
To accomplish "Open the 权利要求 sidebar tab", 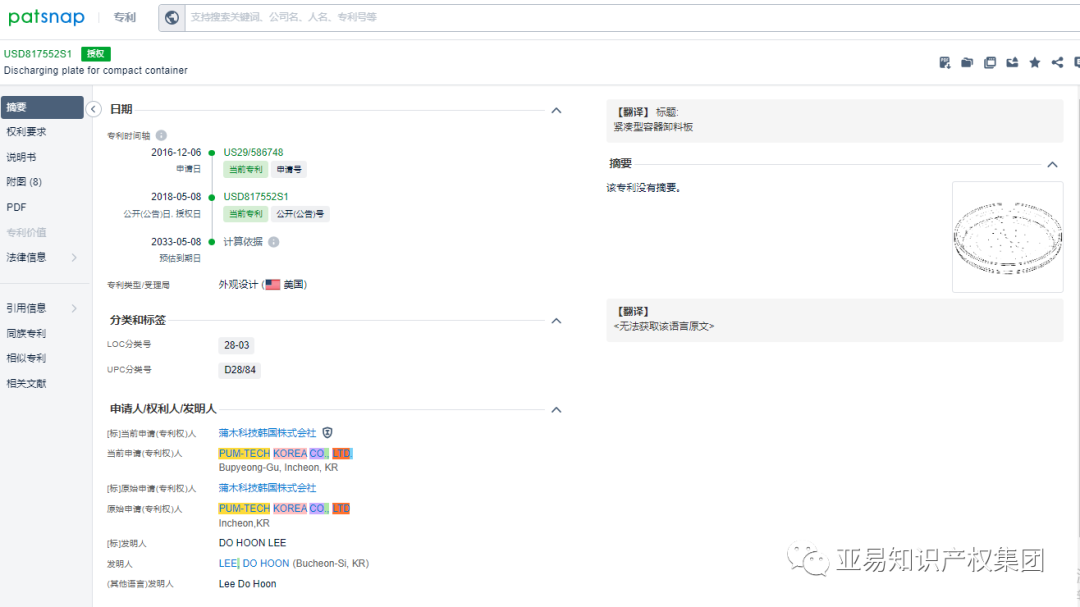I will pos(26,132).
